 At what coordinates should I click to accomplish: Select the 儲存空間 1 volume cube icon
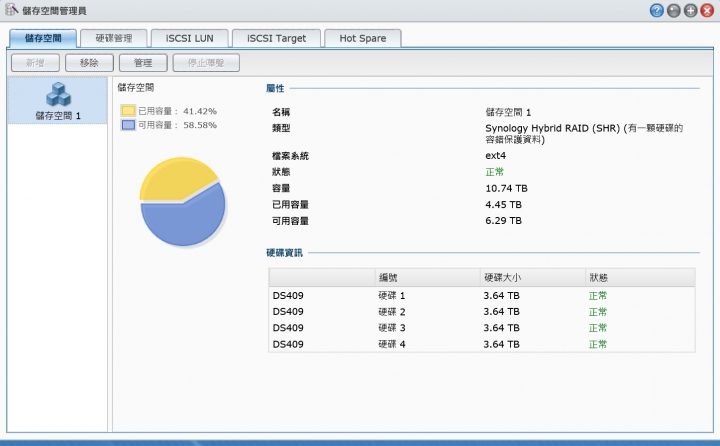(58, 94)
